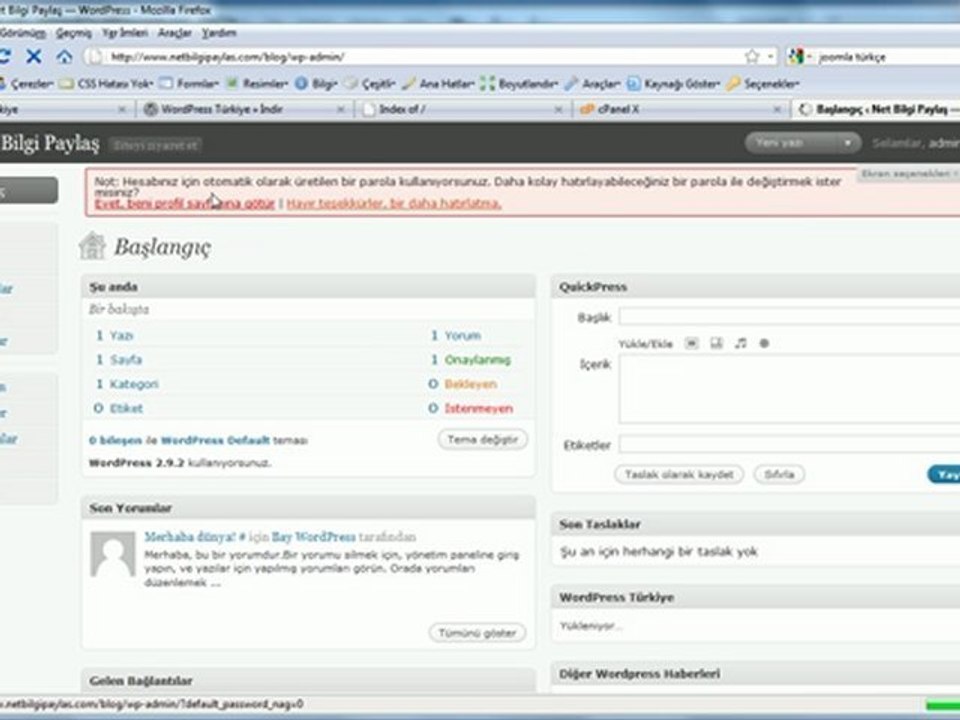Open the Kategori count link

[x=134, y=384]
